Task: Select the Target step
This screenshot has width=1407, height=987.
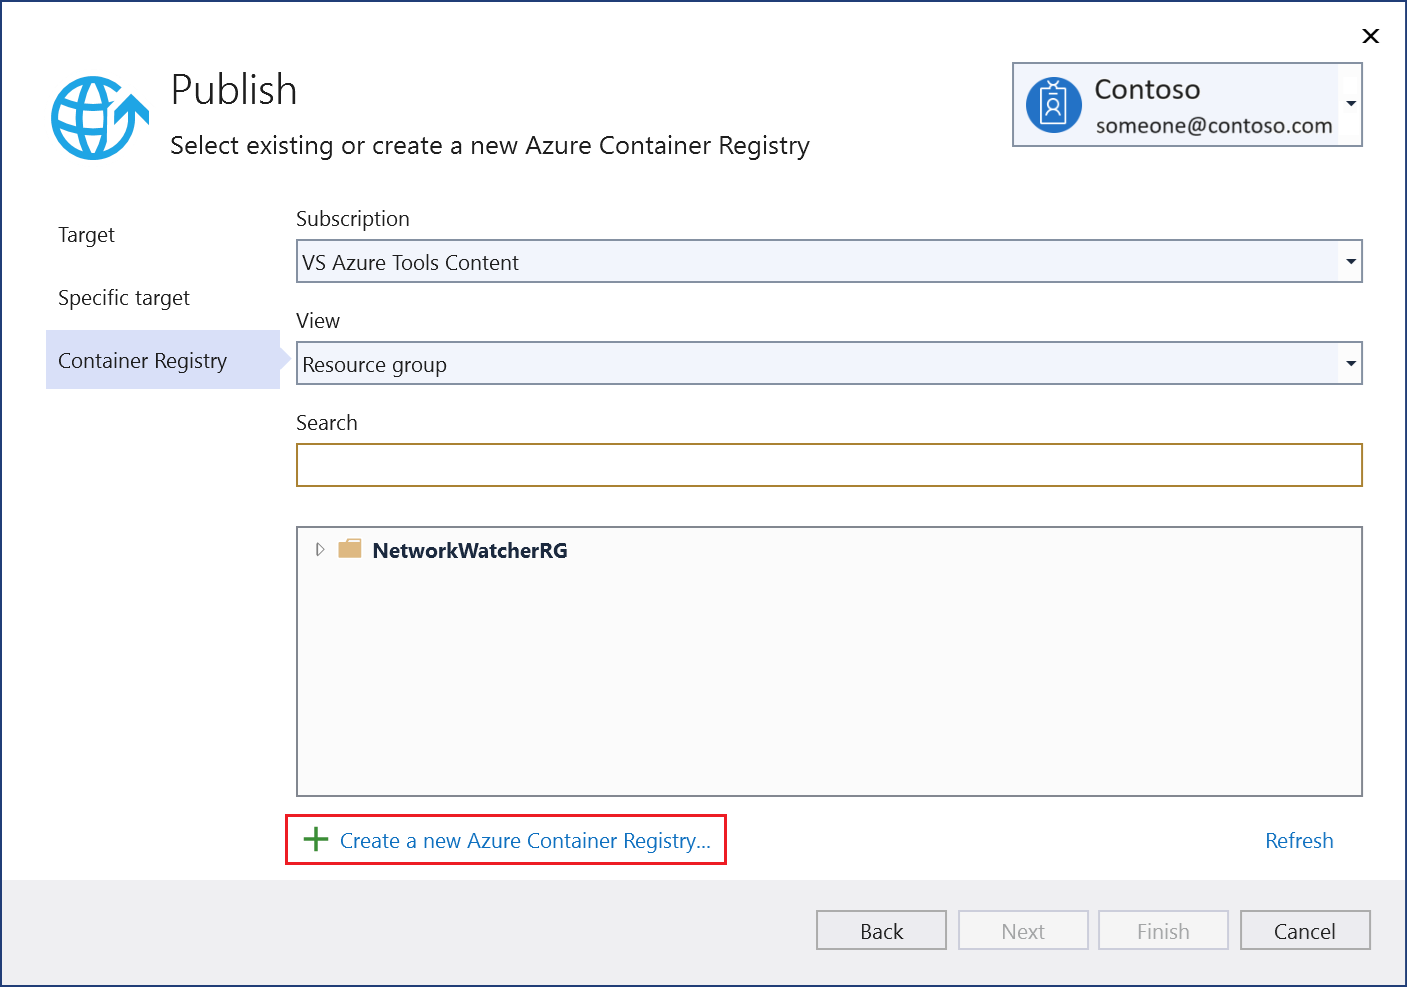Action: tap(86, 235)
